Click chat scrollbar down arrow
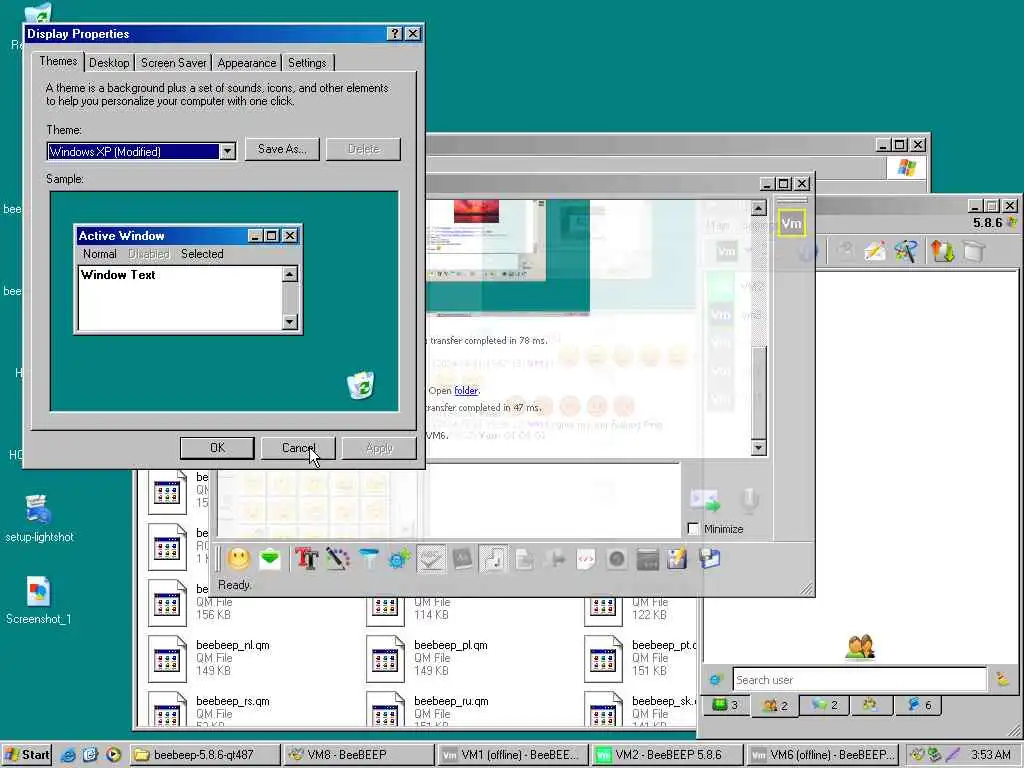 point(758,447)
